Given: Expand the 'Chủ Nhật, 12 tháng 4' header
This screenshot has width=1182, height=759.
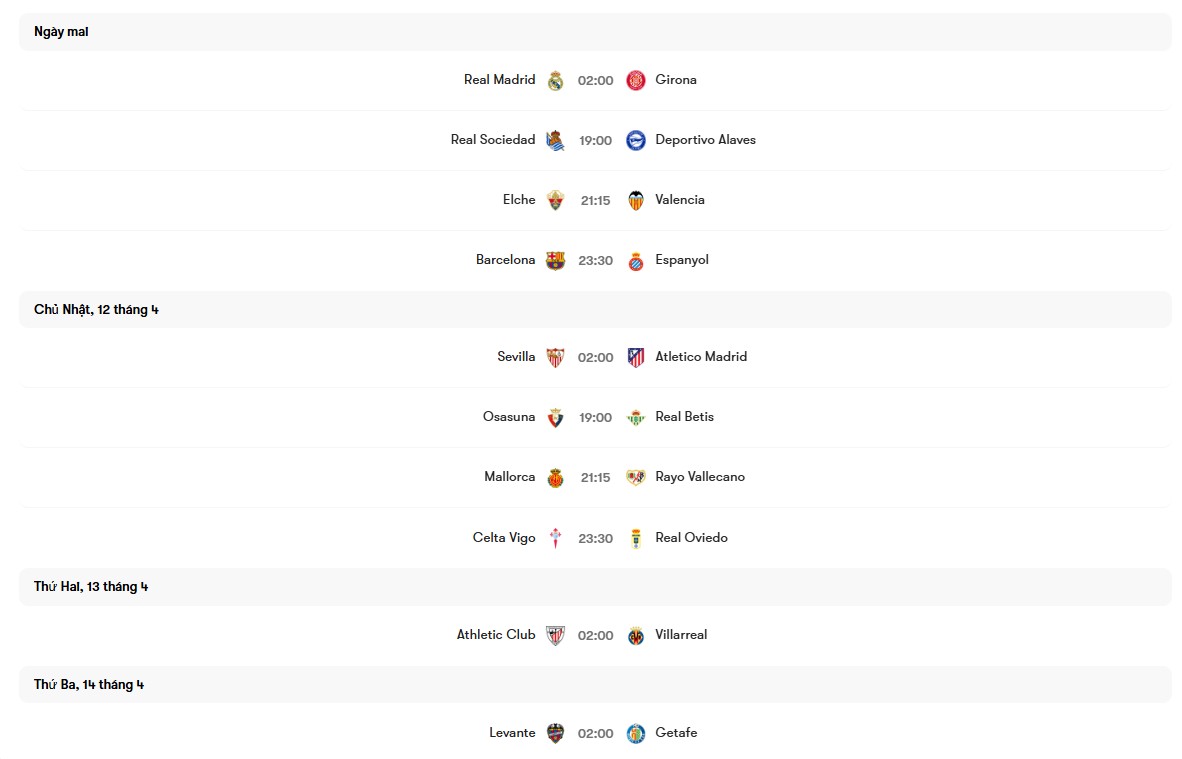Looking at the screenshot, I should point(96,309).
